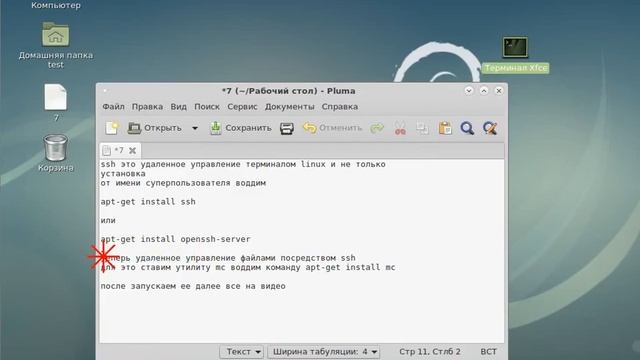Click the New document icon in the toolbar
The height and width of the screenshot is (360, 640).
tap(111, 128)
